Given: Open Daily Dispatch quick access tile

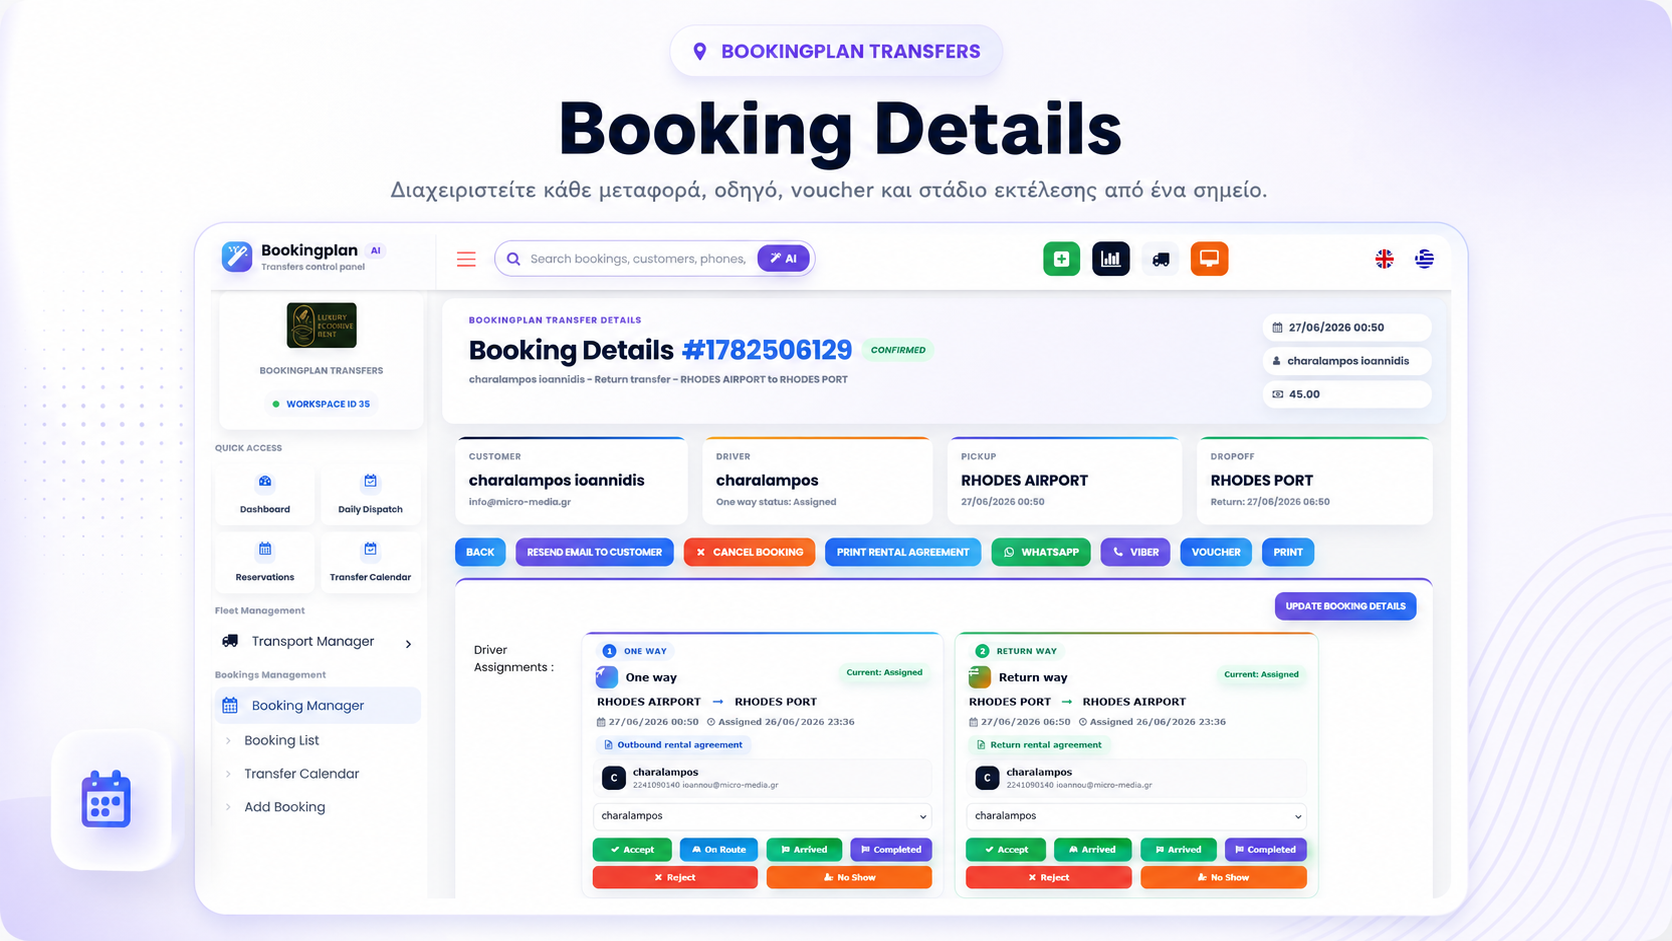Looking at the screenshot, I should click(x=370, y=494).
